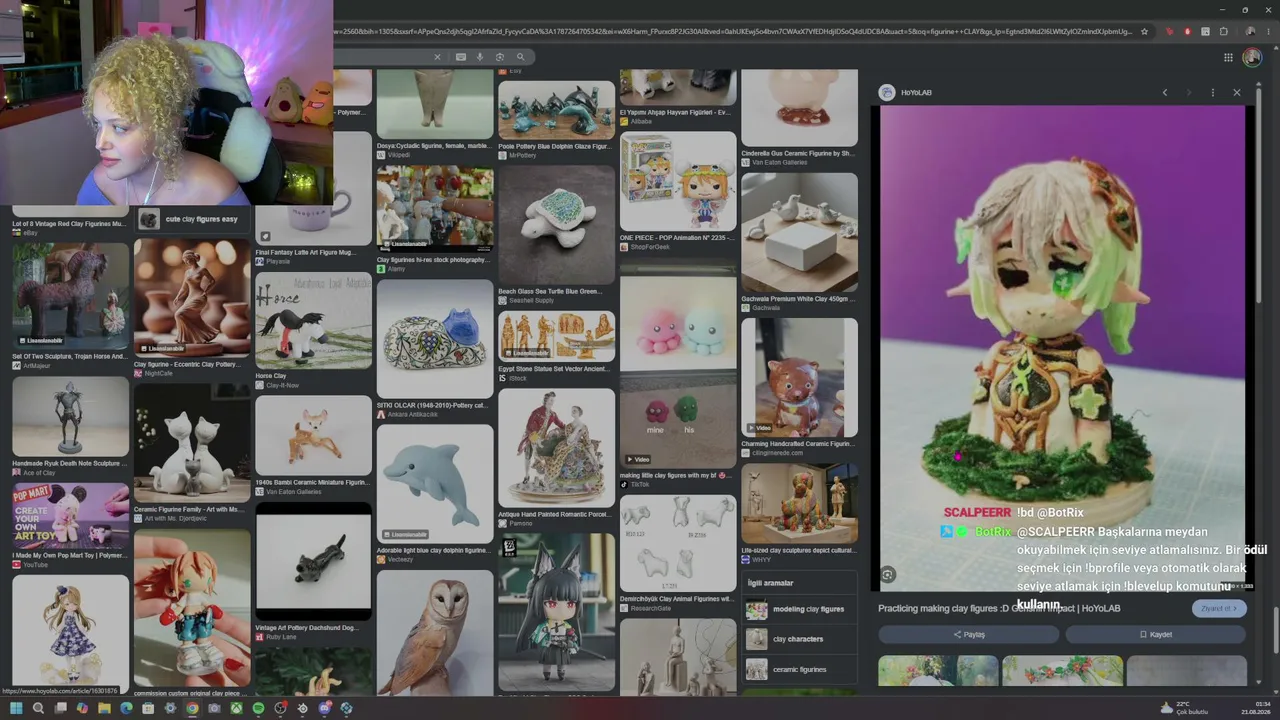
Task: Open the taskbar clock showing 01:34
Action: [1255, 708]
